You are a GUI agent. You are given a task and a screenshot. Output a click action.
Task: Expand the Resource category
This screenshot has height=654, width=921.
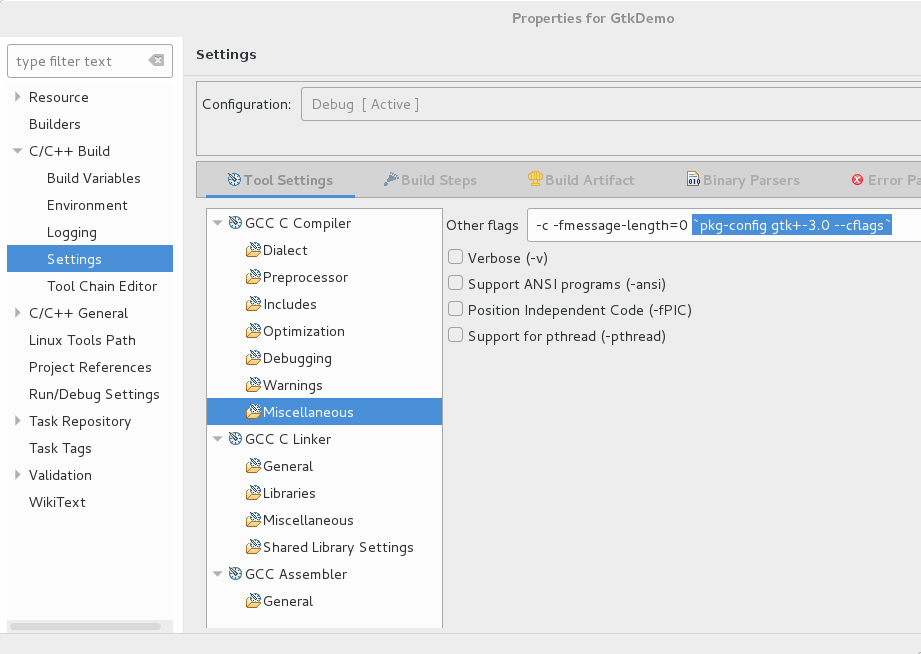click(x=18, y=96)
